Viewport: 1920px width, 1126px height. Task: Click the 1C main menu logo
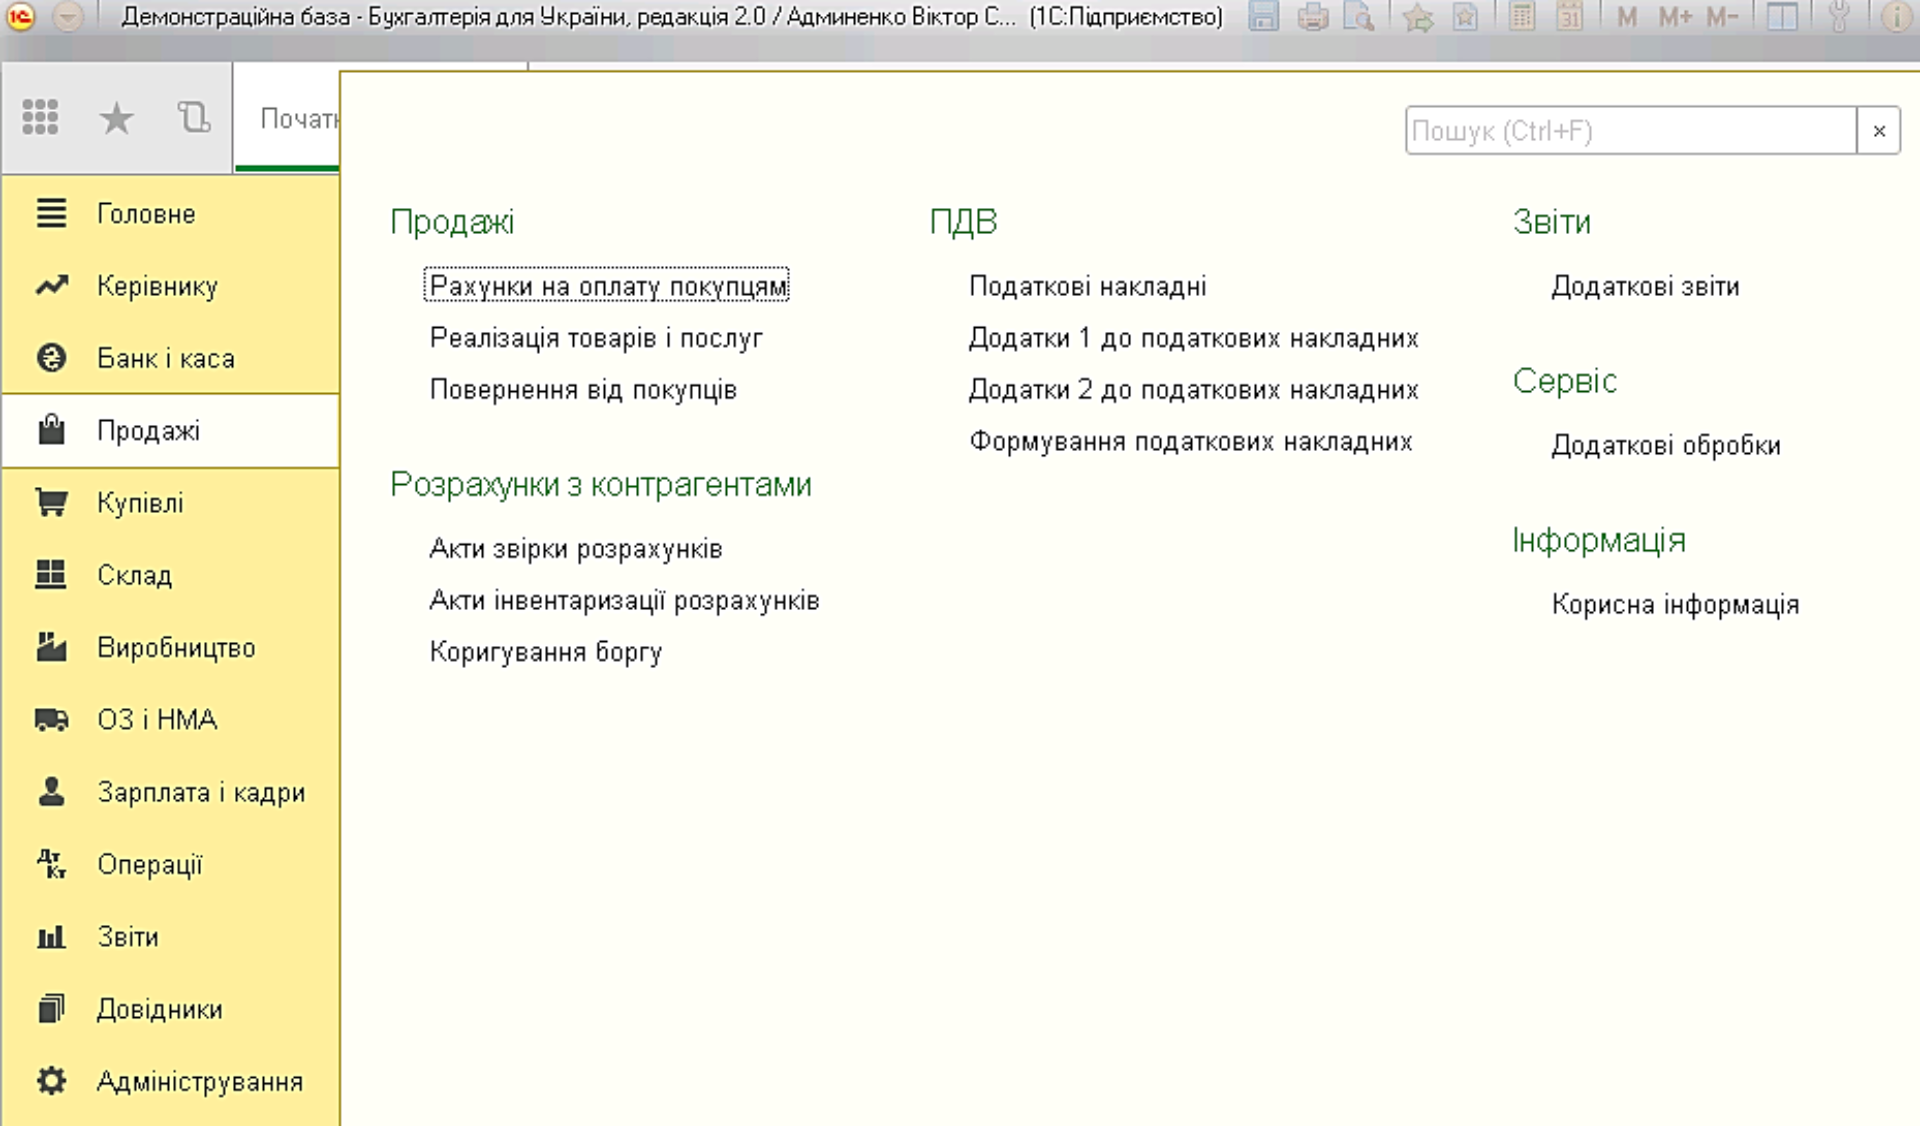tap(20, 16)
